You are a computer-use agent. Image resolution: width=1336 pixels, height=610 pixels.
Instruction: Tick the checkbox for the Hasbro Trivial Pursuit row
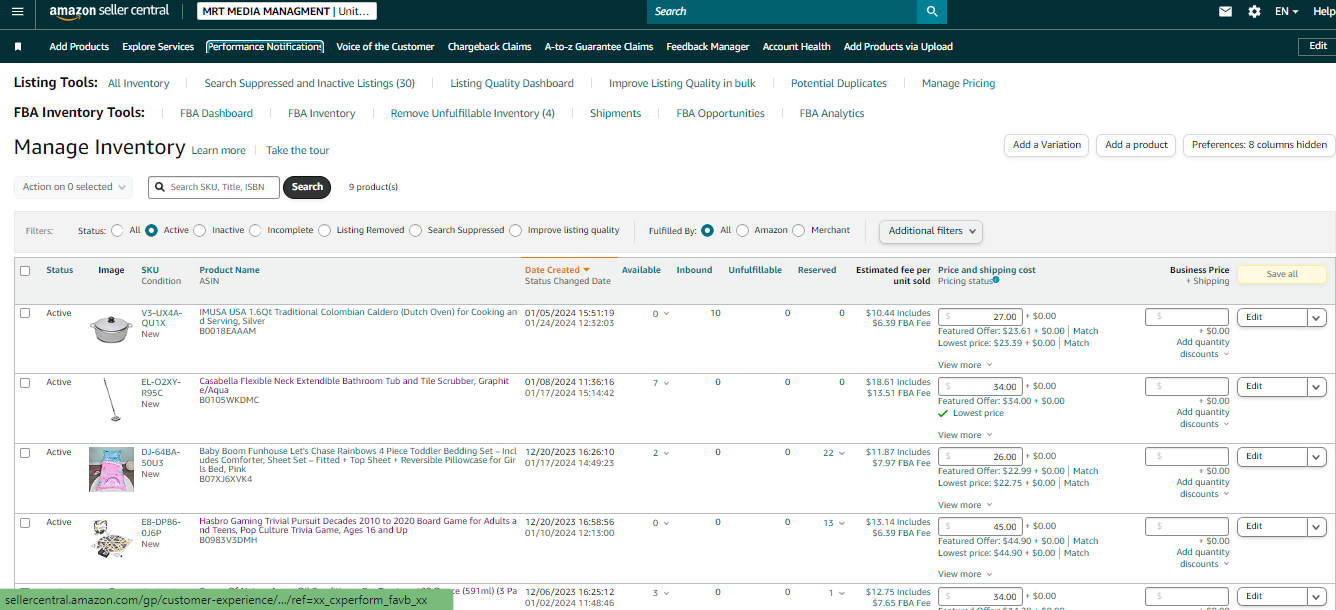pyautogui.click(x=25, y=522)
